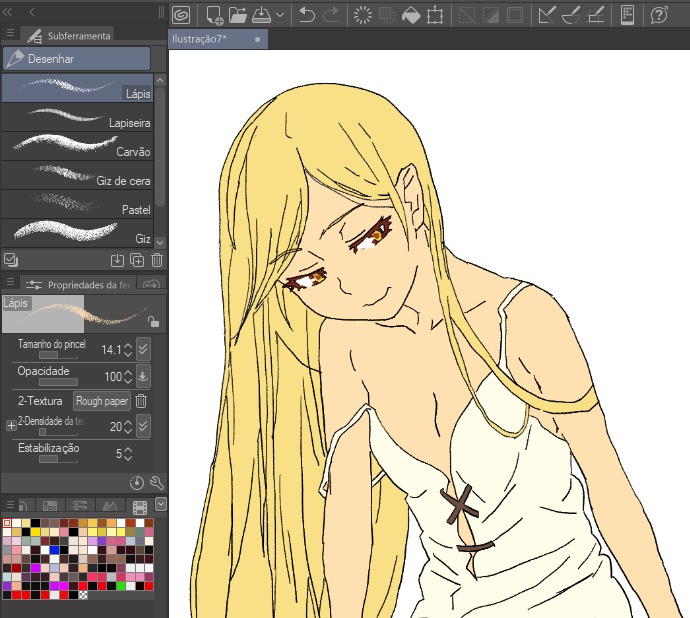Image resolution: width=690 pixels, height=618 pixels.
Task: Redo the undone action
Action: pyautogui.click(x=331, y=15)
